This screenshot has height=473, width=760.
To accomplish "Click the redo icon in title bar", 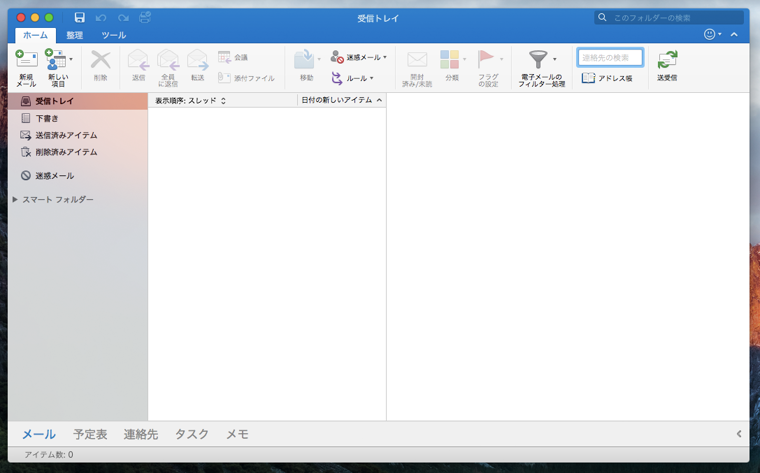I will (x=123, y=18).
